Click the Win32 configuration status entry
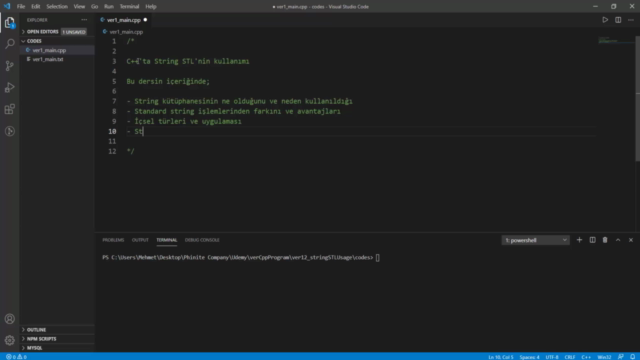 (604, 357)
